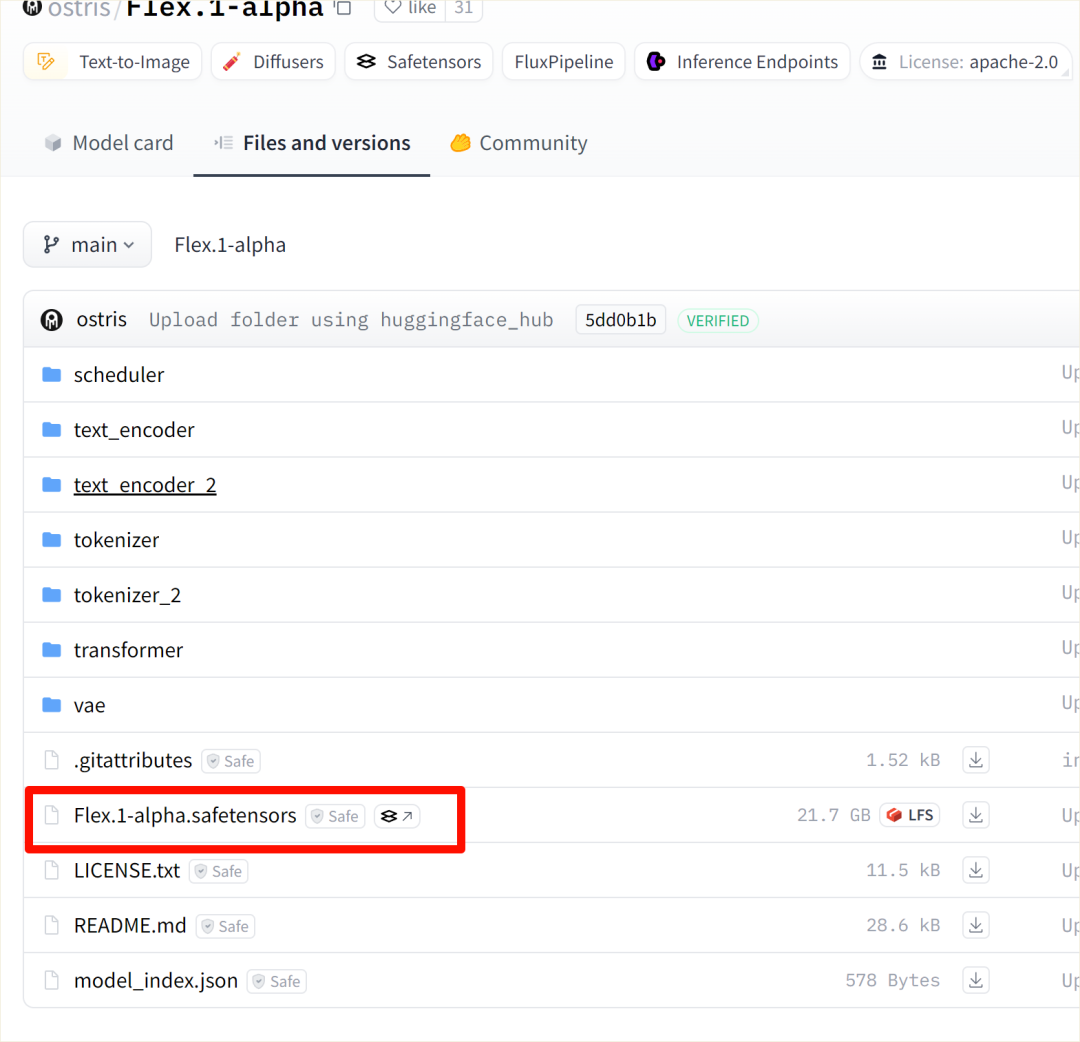Filter models by the Text-to-Image tag
The height and width of the screenshot is (1042, 1080).
pos(111,61)
